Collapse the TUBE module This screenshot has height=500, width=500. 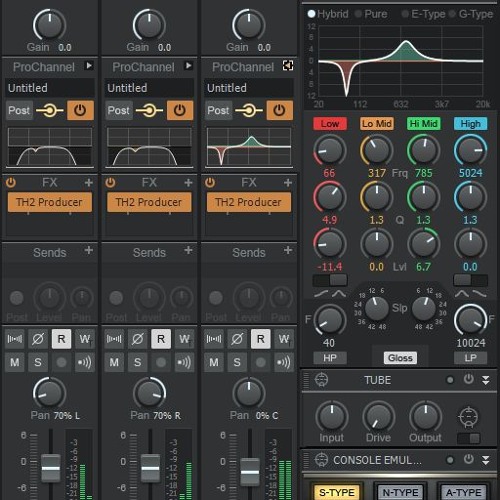tap(486, 380)
